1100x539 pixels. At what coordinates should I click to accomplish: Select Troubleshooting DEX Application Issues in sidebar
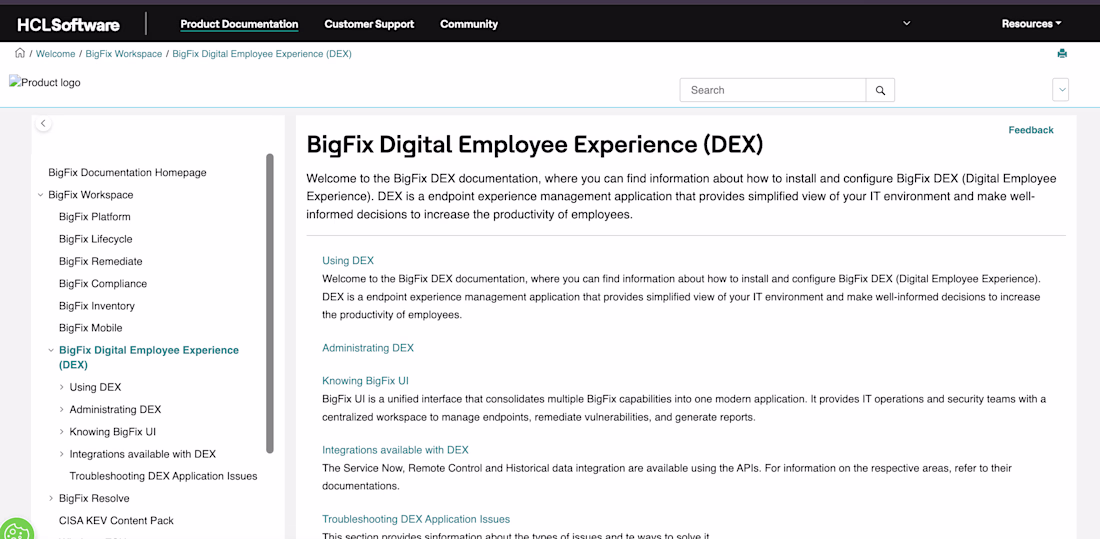(x=163, y=477)
